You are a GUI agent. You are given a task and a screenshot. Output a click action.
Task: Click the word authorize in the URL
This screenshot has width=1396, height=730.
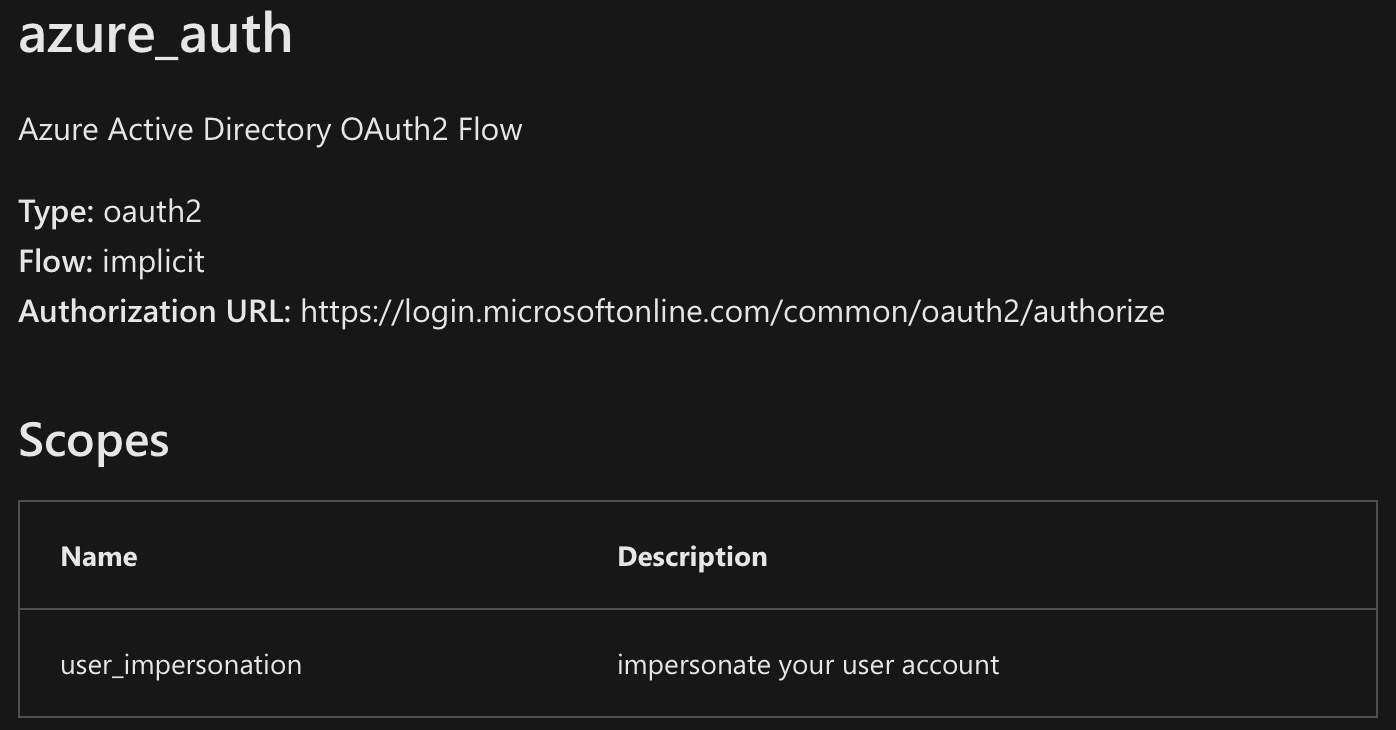coord(1099,312)
